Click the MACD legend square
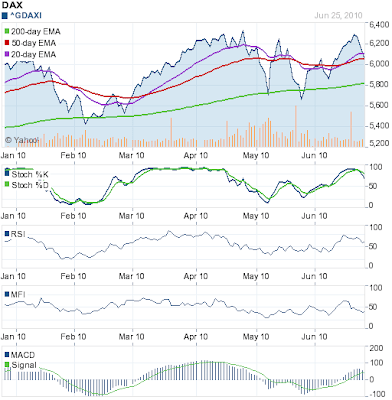The width and height of the screenshot is (392, 400). pos(7,355)
